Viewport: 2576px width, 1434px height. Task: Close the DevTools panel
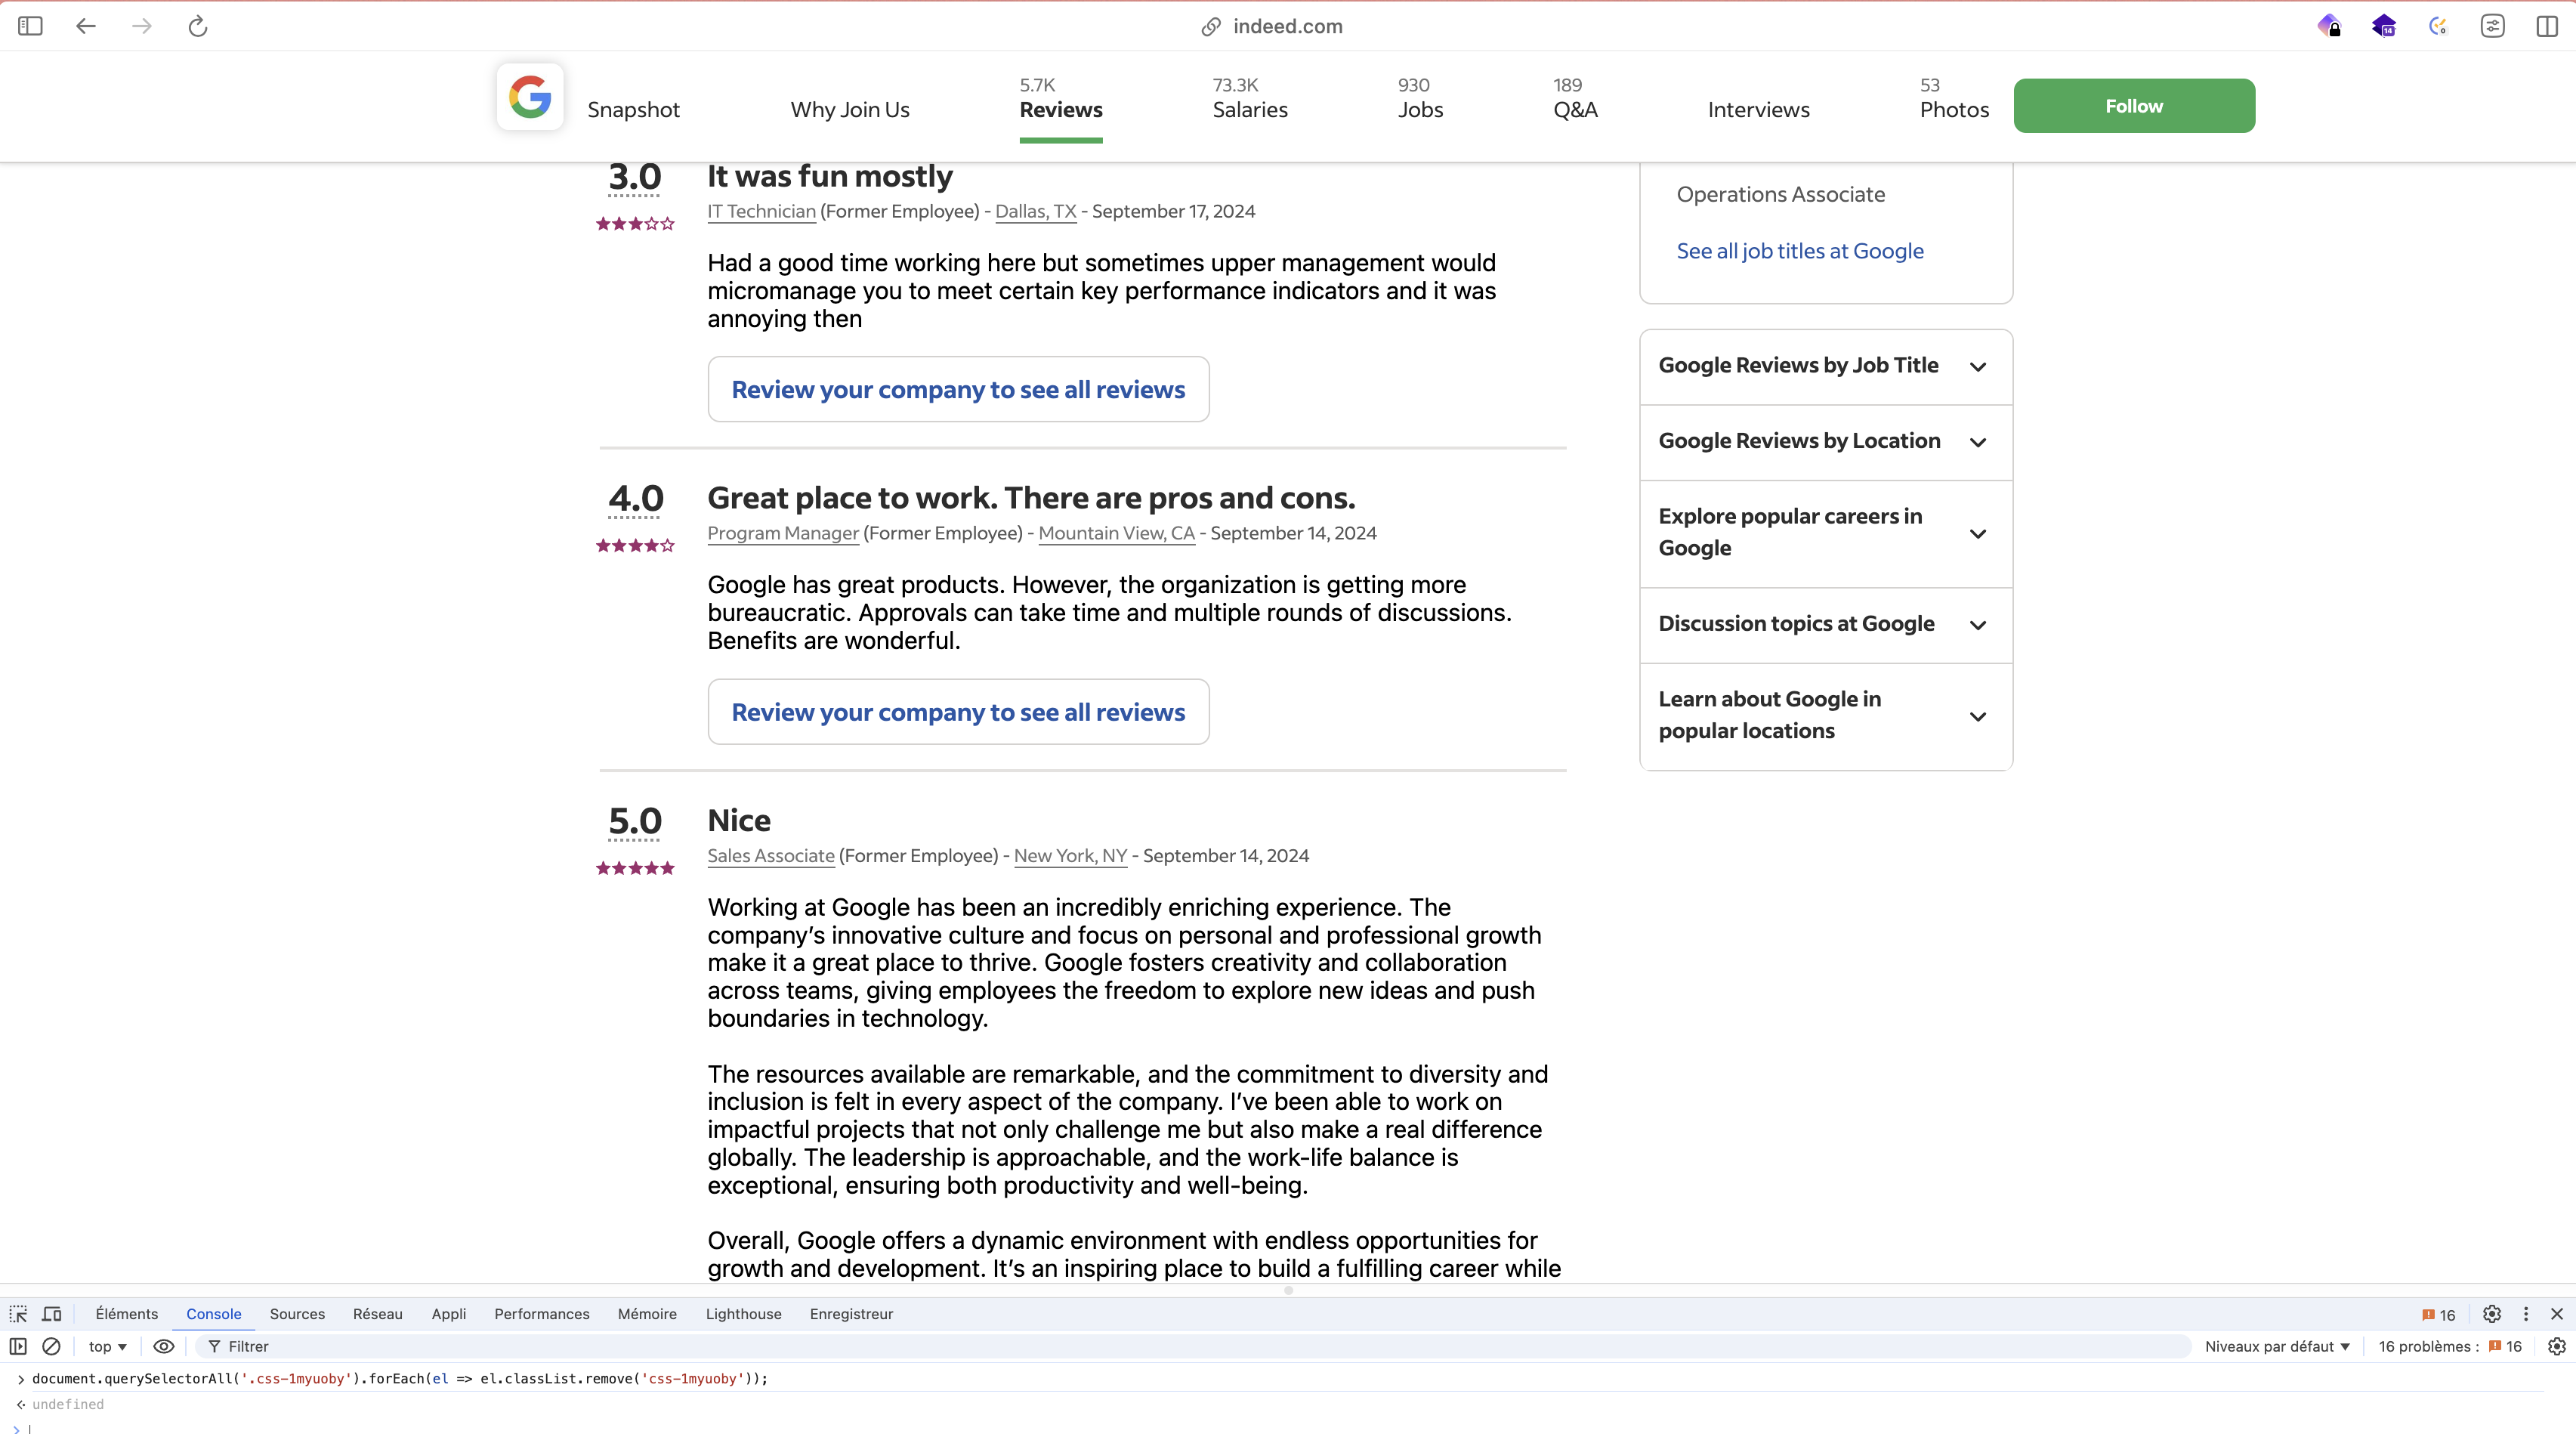point(2557,1314)
